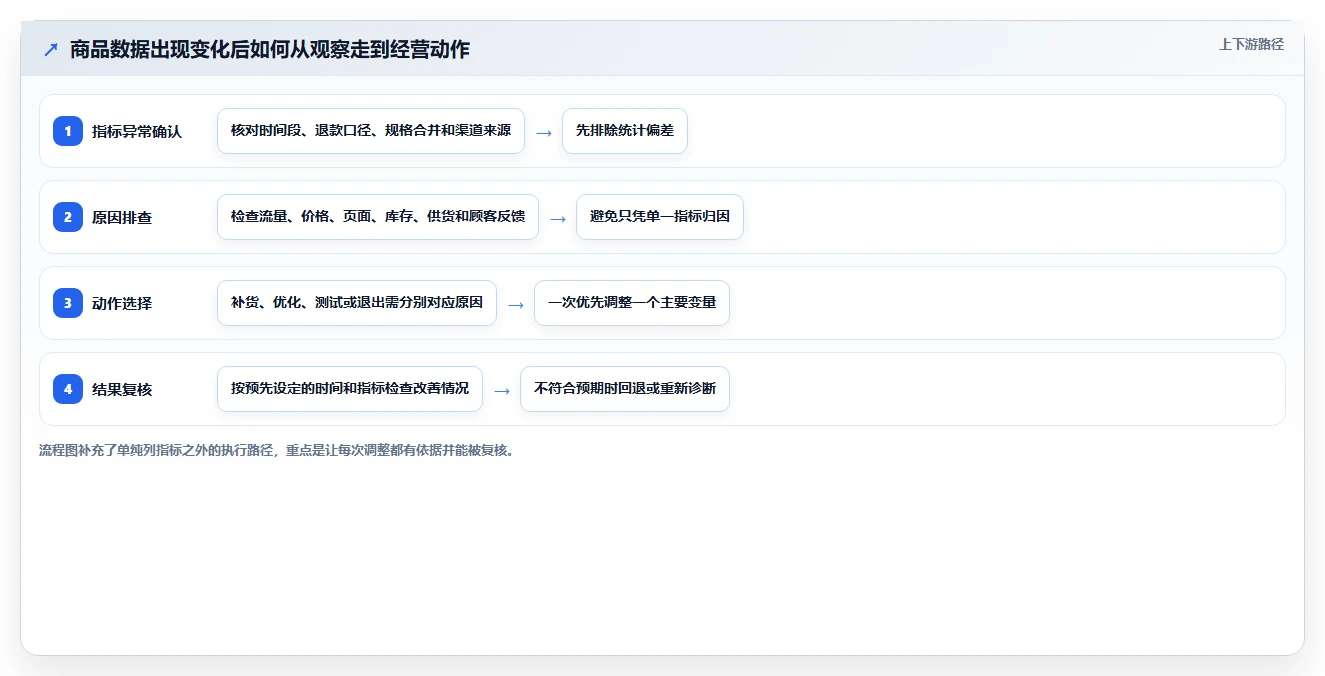
Task: Click the step 4 number badge
Action: pos(68,388)
